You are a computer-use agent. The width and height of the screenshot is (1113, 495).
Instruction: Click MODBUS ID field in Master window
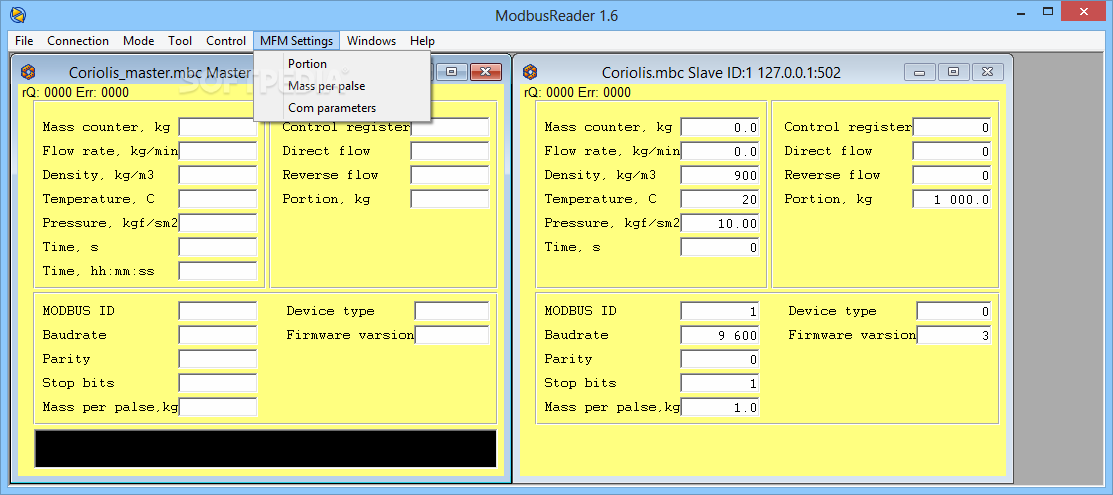pyautogui.click(x=218, y=311)
